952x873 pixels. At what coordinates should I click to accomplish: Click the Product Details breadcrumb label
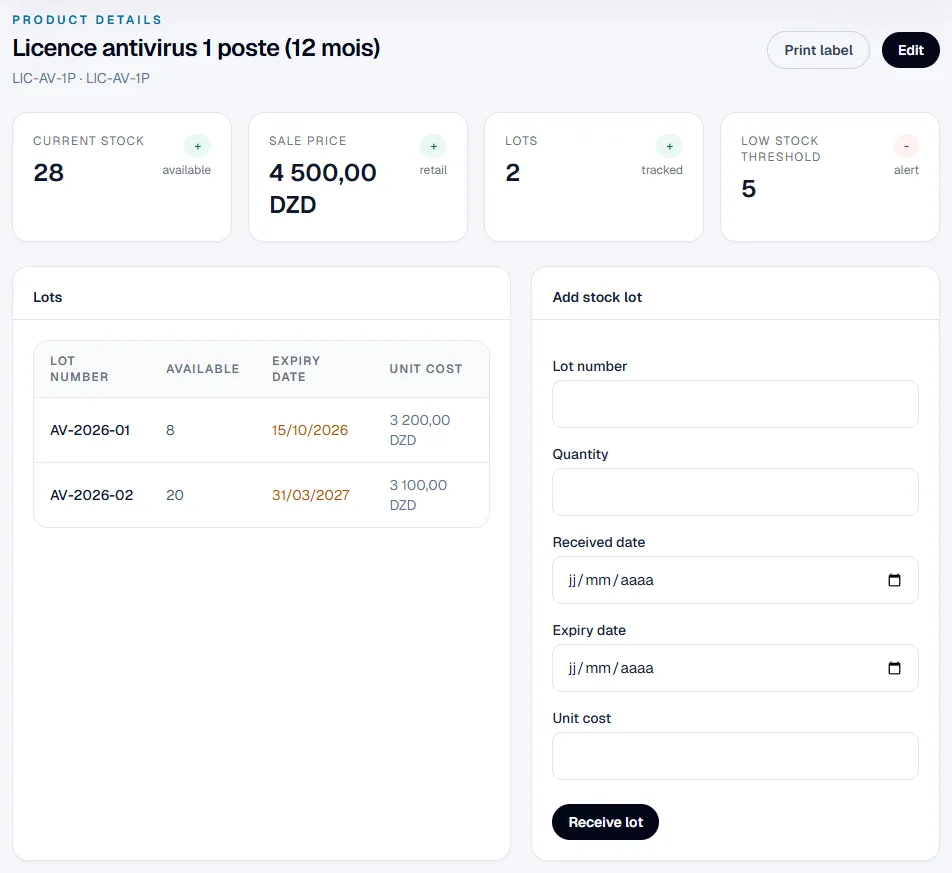[87, 19]
